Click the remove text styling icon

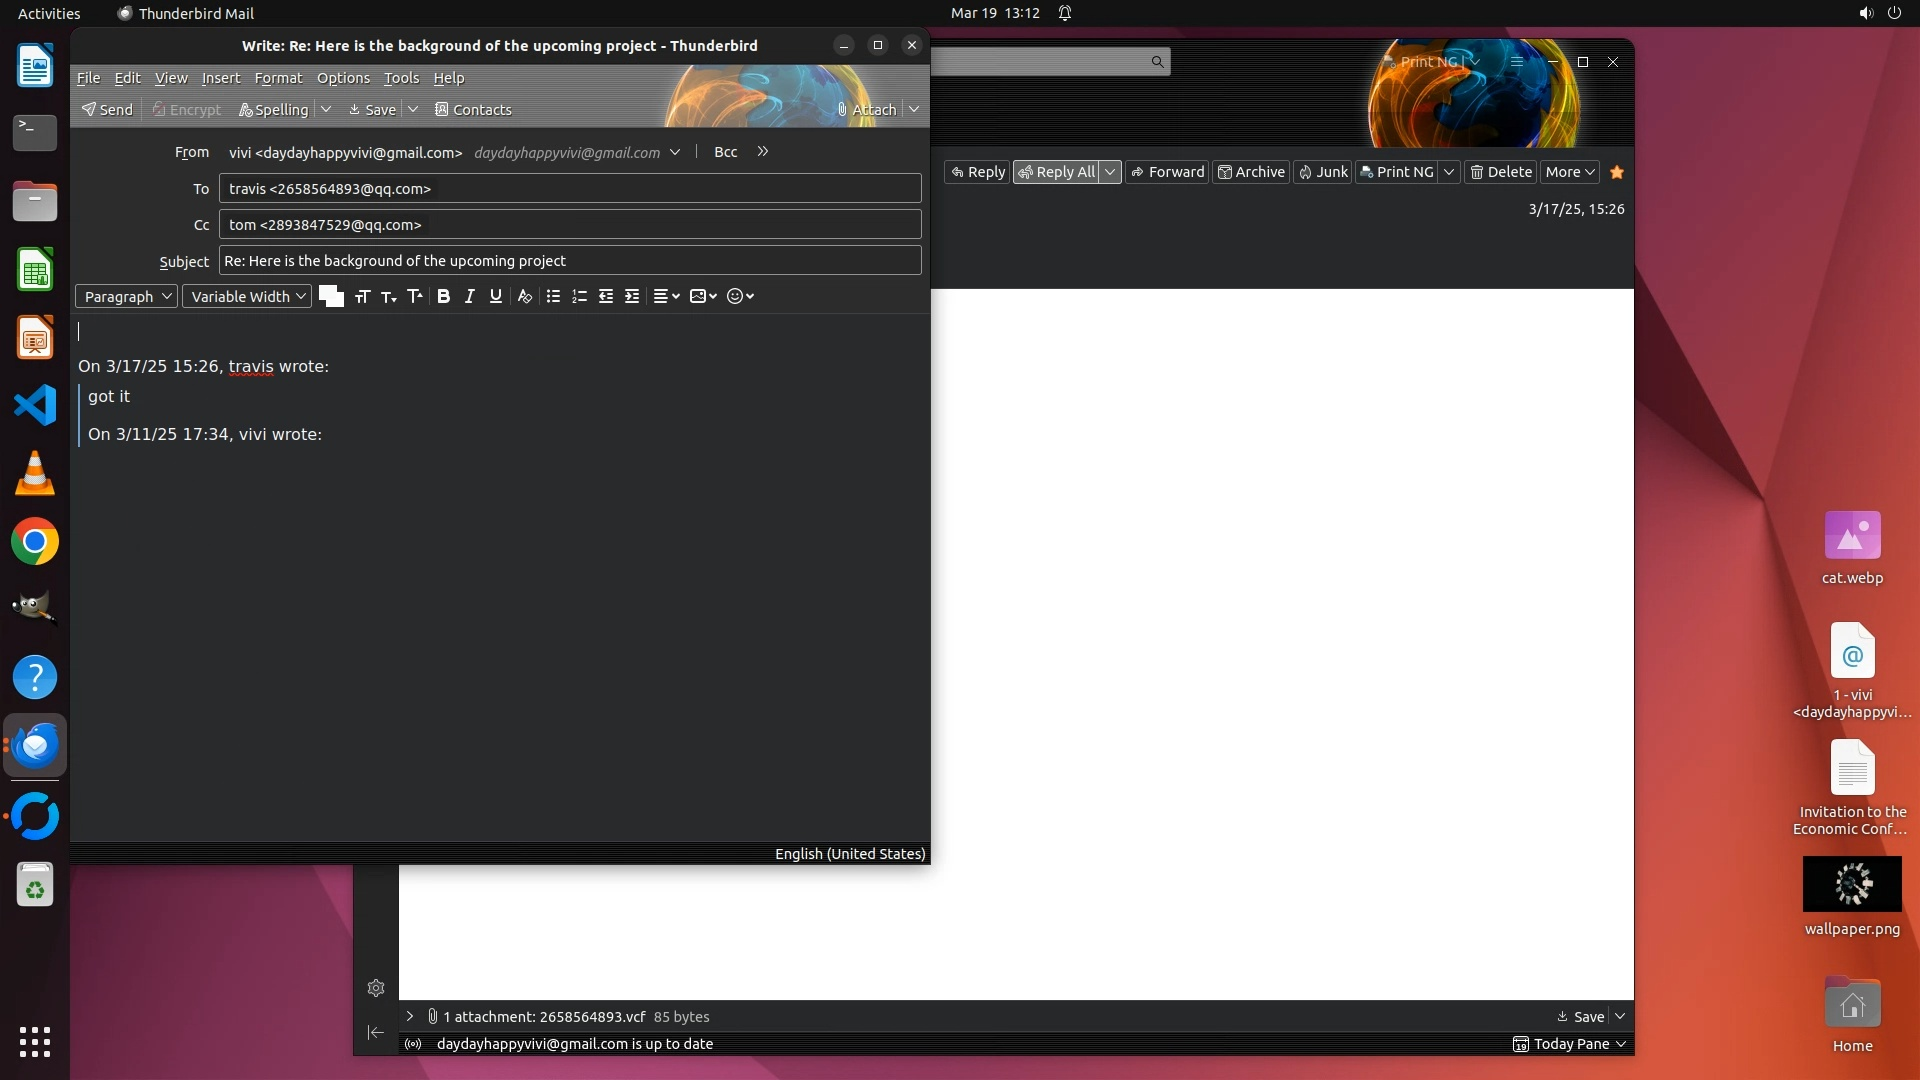[524, 296]
